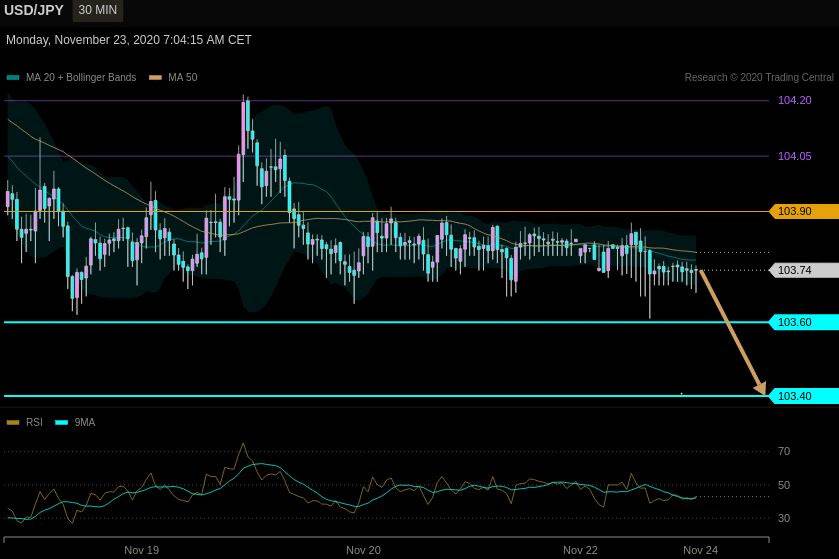The width and height of the screenshot is (839, 559).
Task: Click the Research © 2020 Trading Central text
Action: coord(759,78)
